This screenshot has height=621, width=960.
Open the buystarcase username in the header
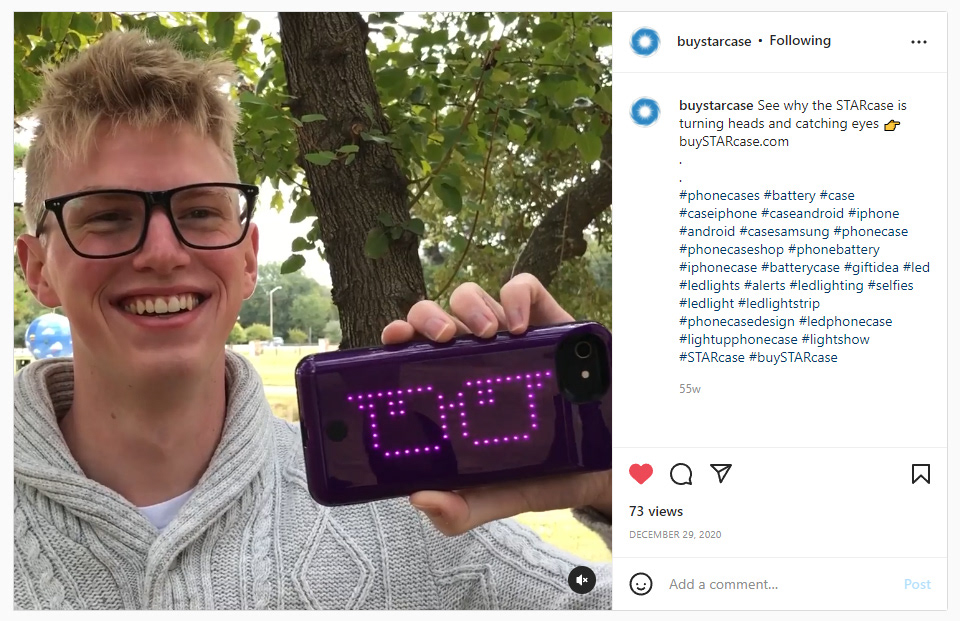714,41
